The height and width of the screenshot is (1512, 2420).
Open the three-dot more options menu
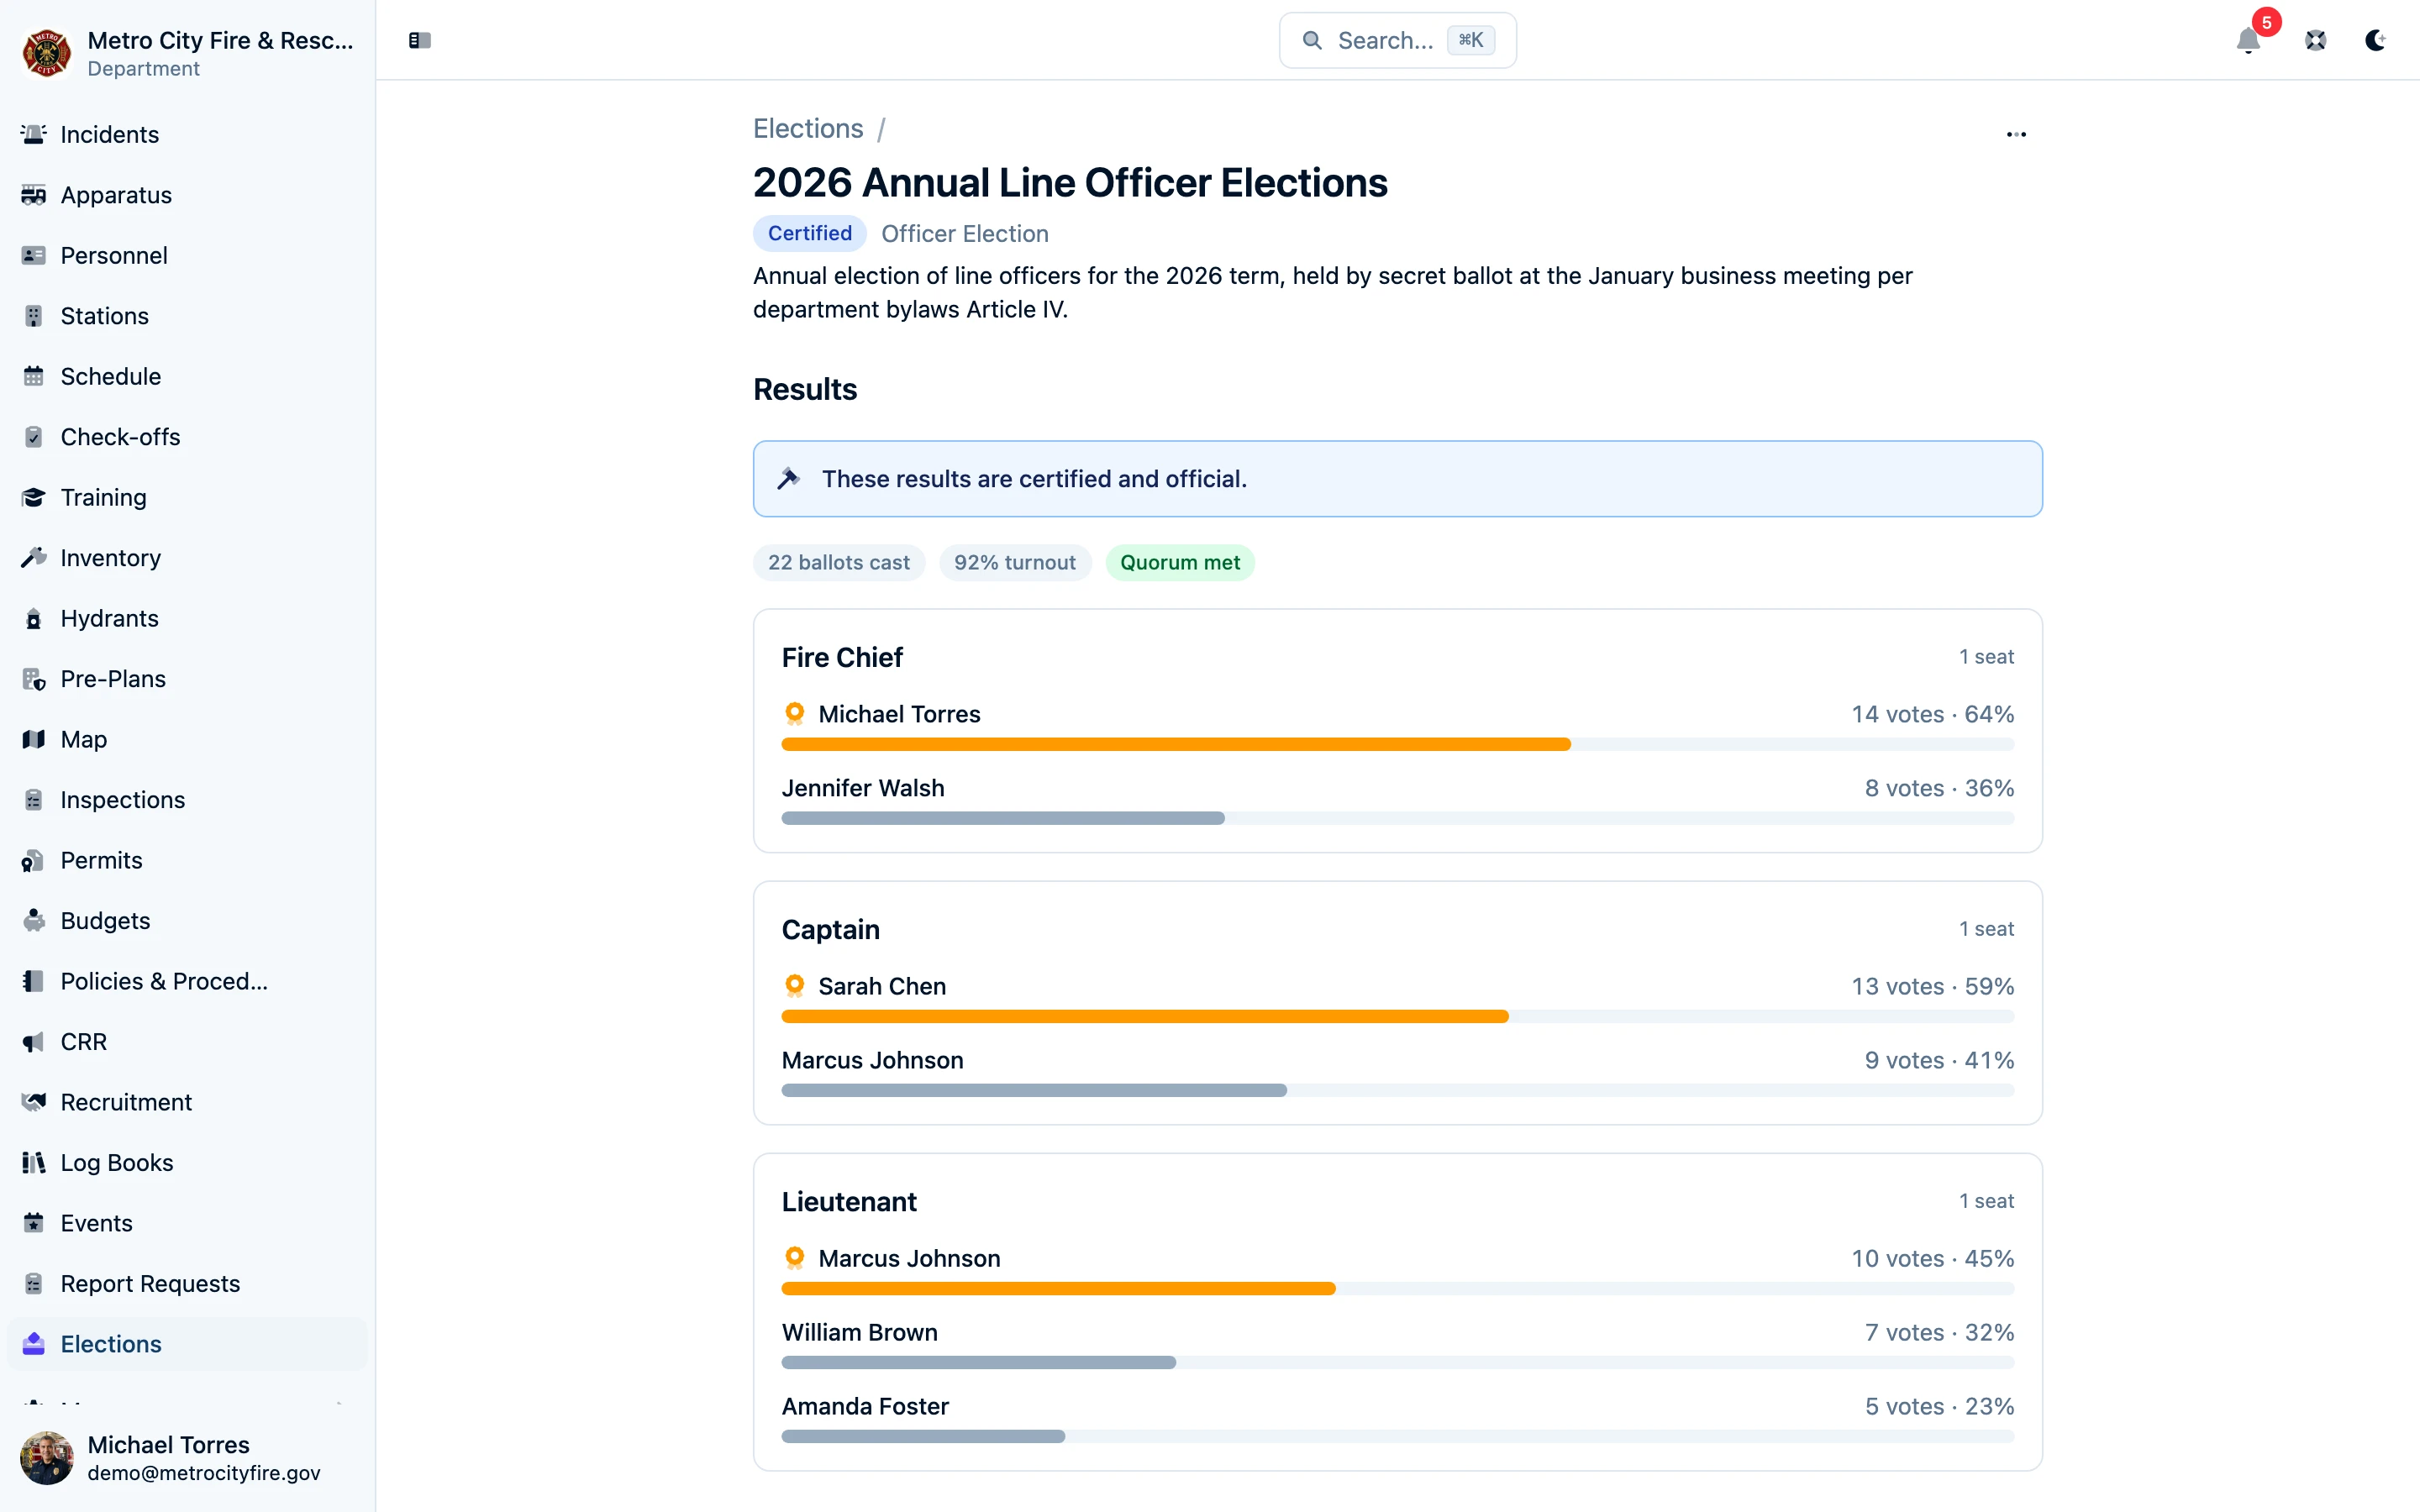(x=2016, y=134)
